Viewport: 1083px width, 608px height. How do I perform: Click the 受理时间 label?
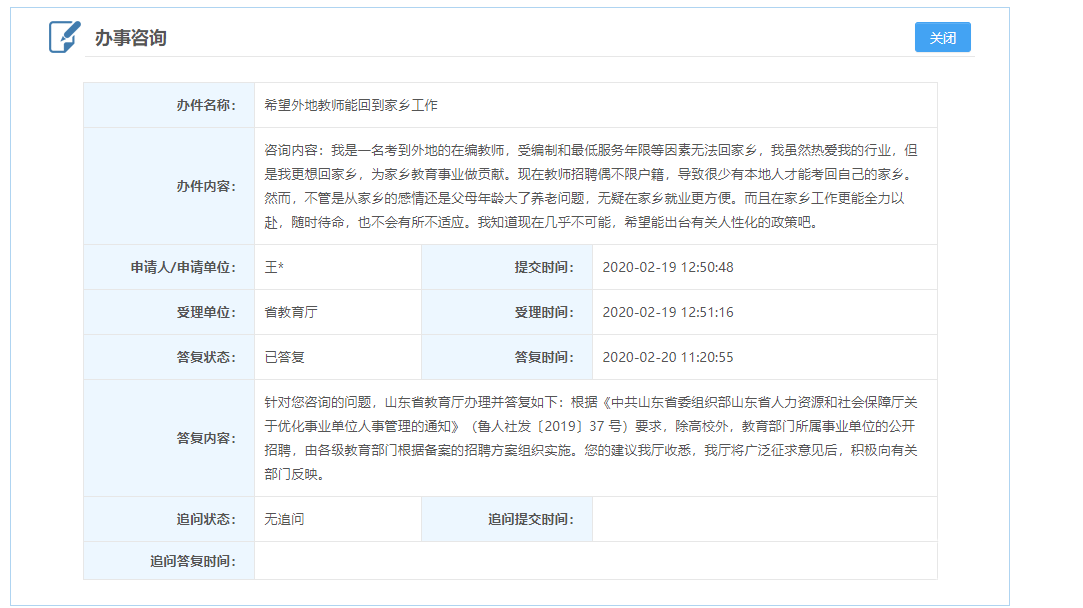[544, 312]
